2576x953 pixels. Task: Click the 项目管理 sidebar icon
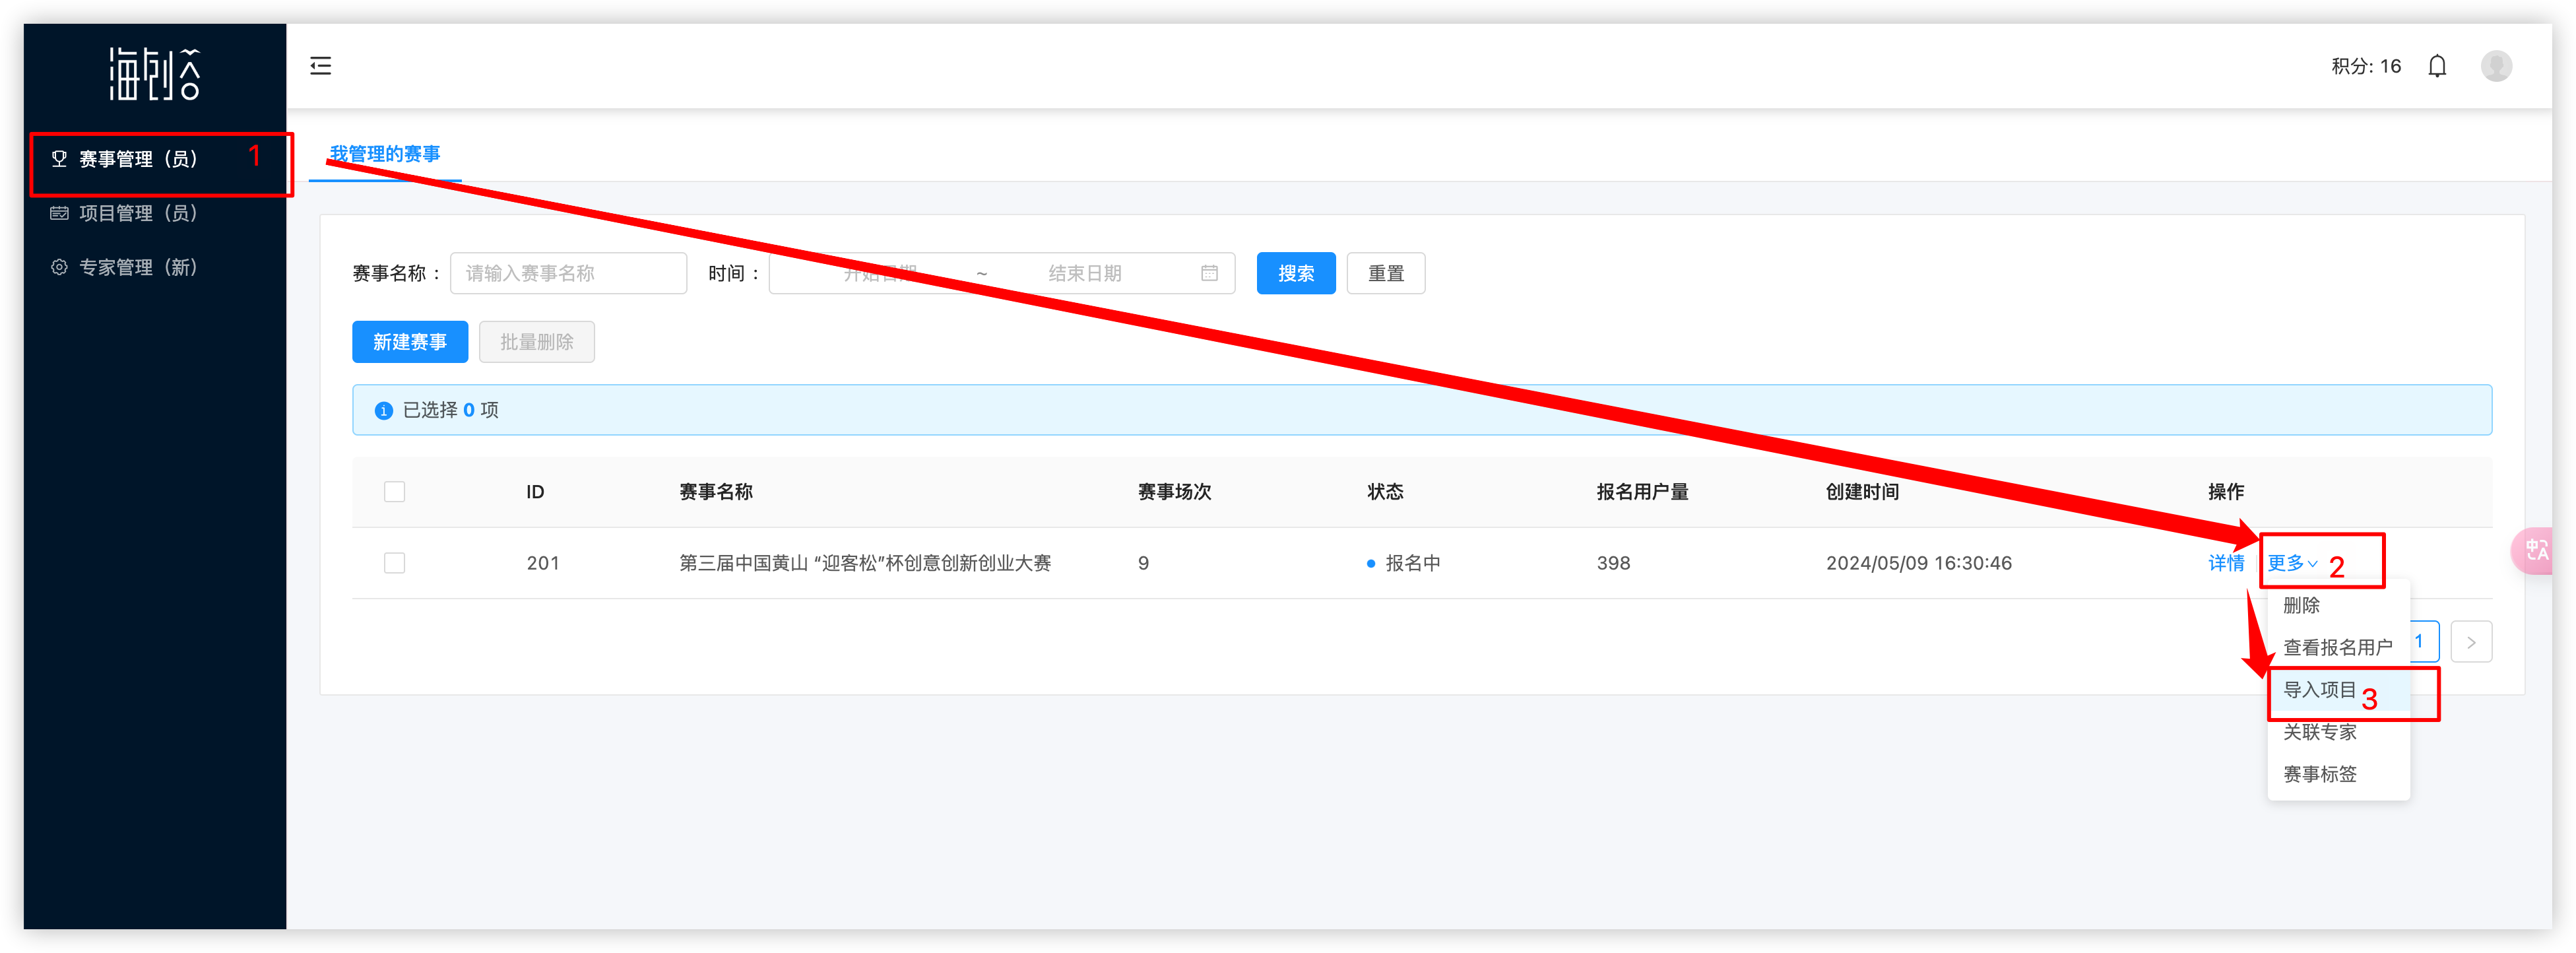click(59, 213)
